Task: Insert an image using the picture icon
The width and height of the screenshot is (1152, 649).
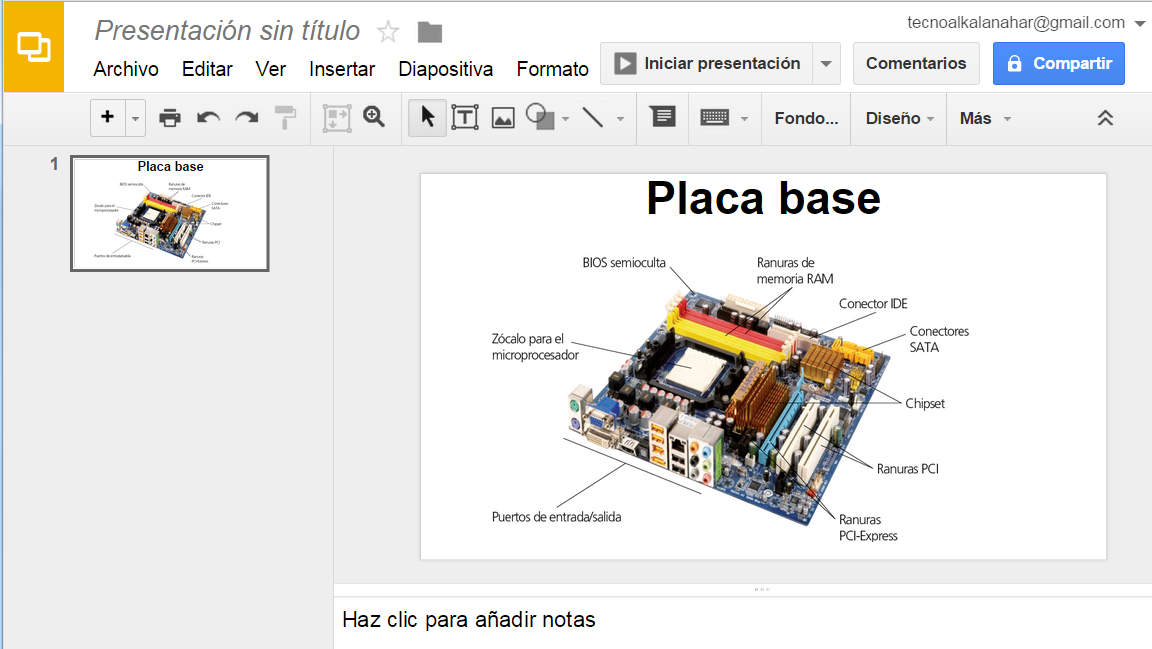Action: click(502, 118)
